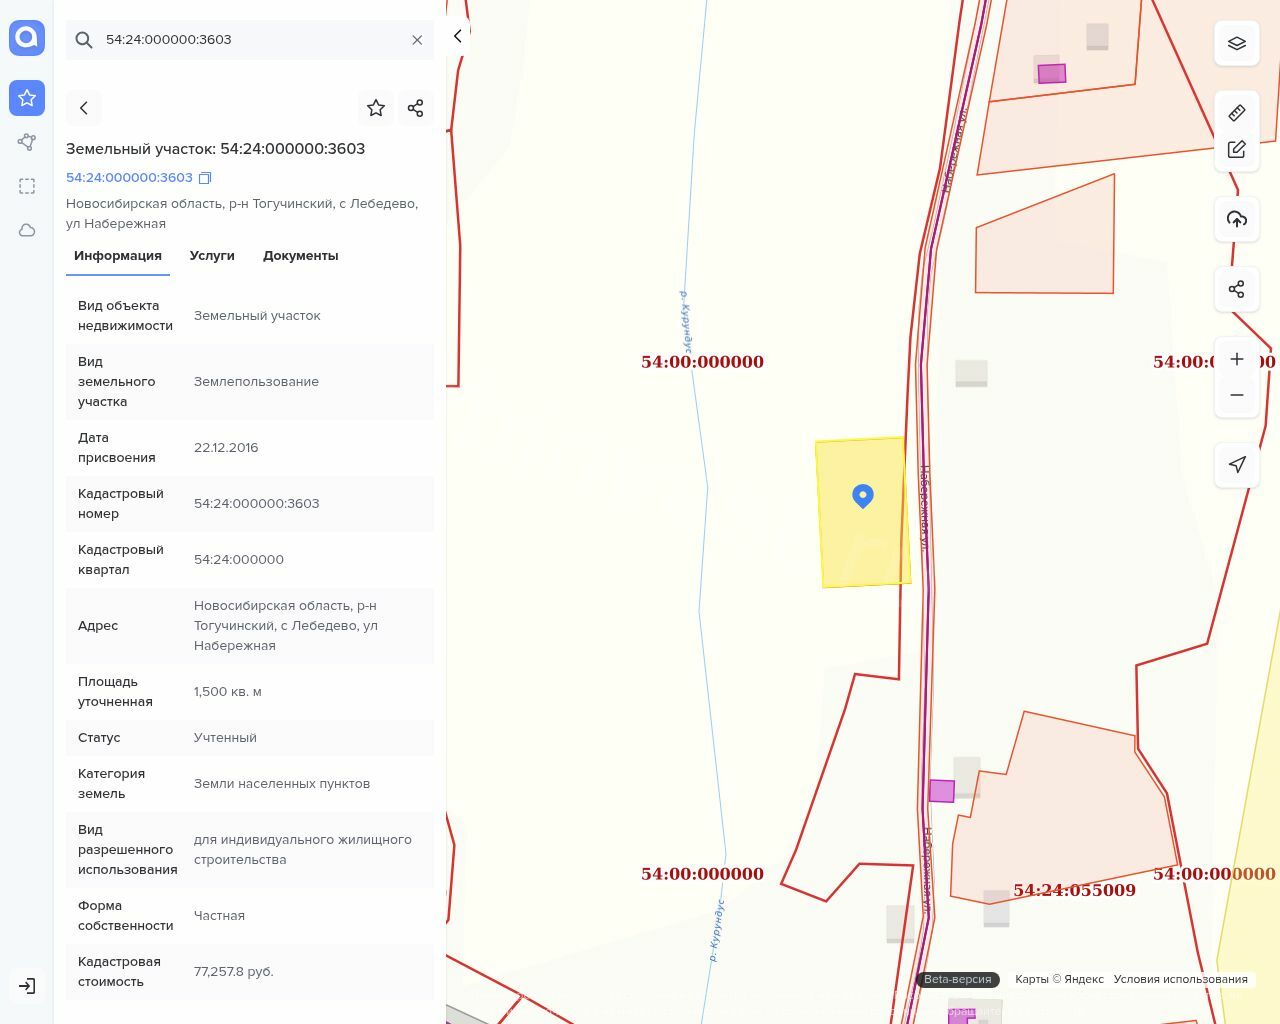Screen dimensions: 1280x1024
Task: Click the cloud upload icon on map
Action: click(x=1236, y=219)
